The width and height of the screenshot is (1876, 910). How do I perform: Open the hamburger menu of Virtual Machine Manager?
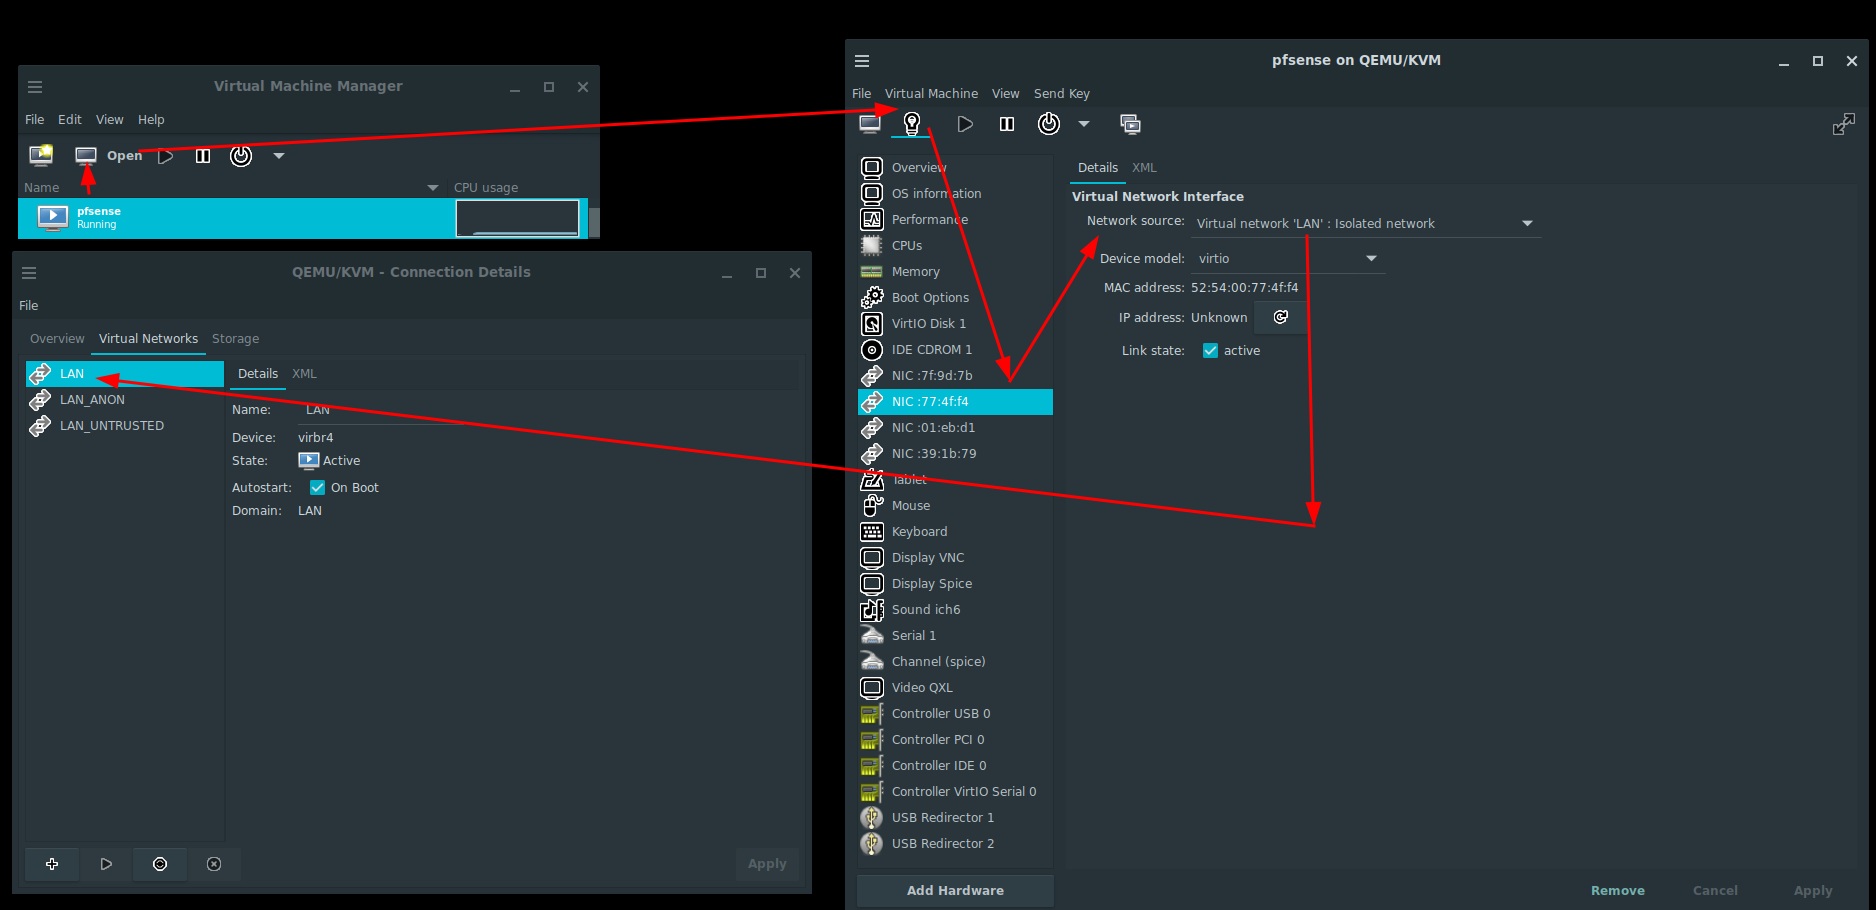coord(35,87)
